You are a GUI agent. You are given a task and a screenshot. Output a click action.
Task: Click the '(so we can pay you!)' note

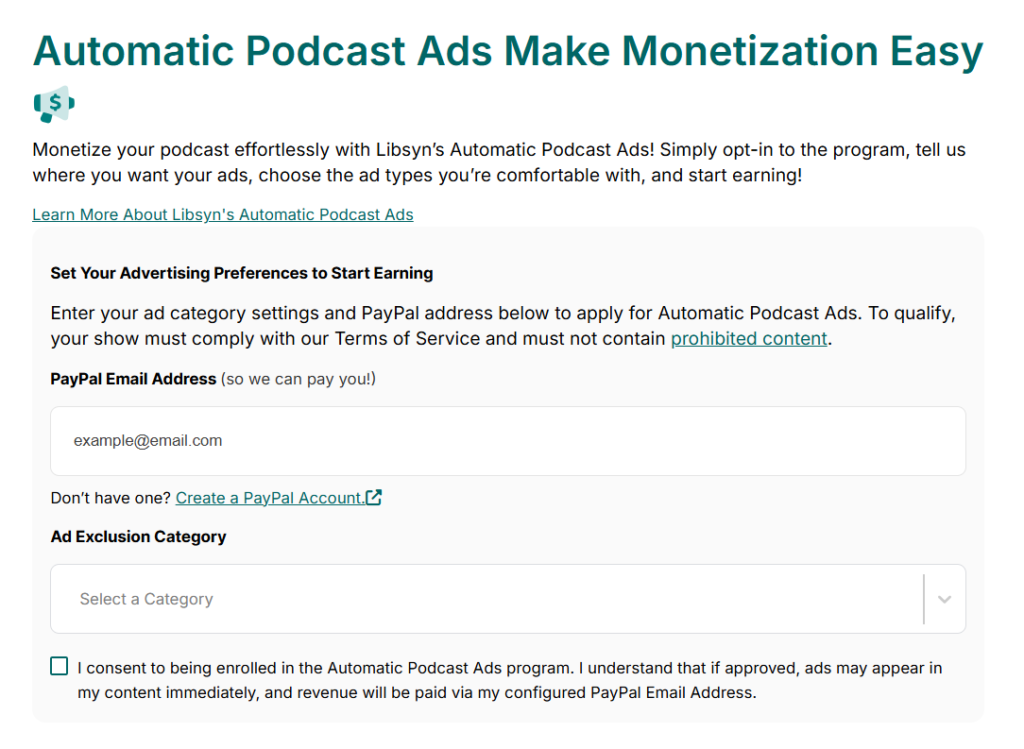click(298, 379)
